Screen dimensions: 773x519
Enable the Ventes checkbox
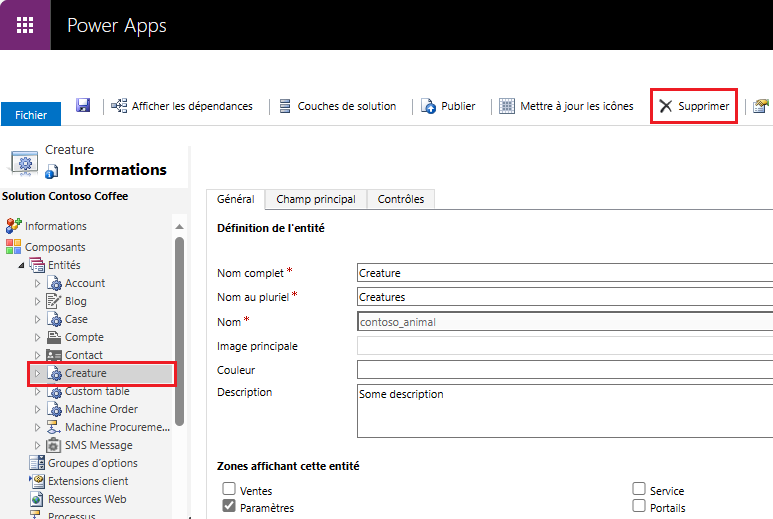(229, 489)
